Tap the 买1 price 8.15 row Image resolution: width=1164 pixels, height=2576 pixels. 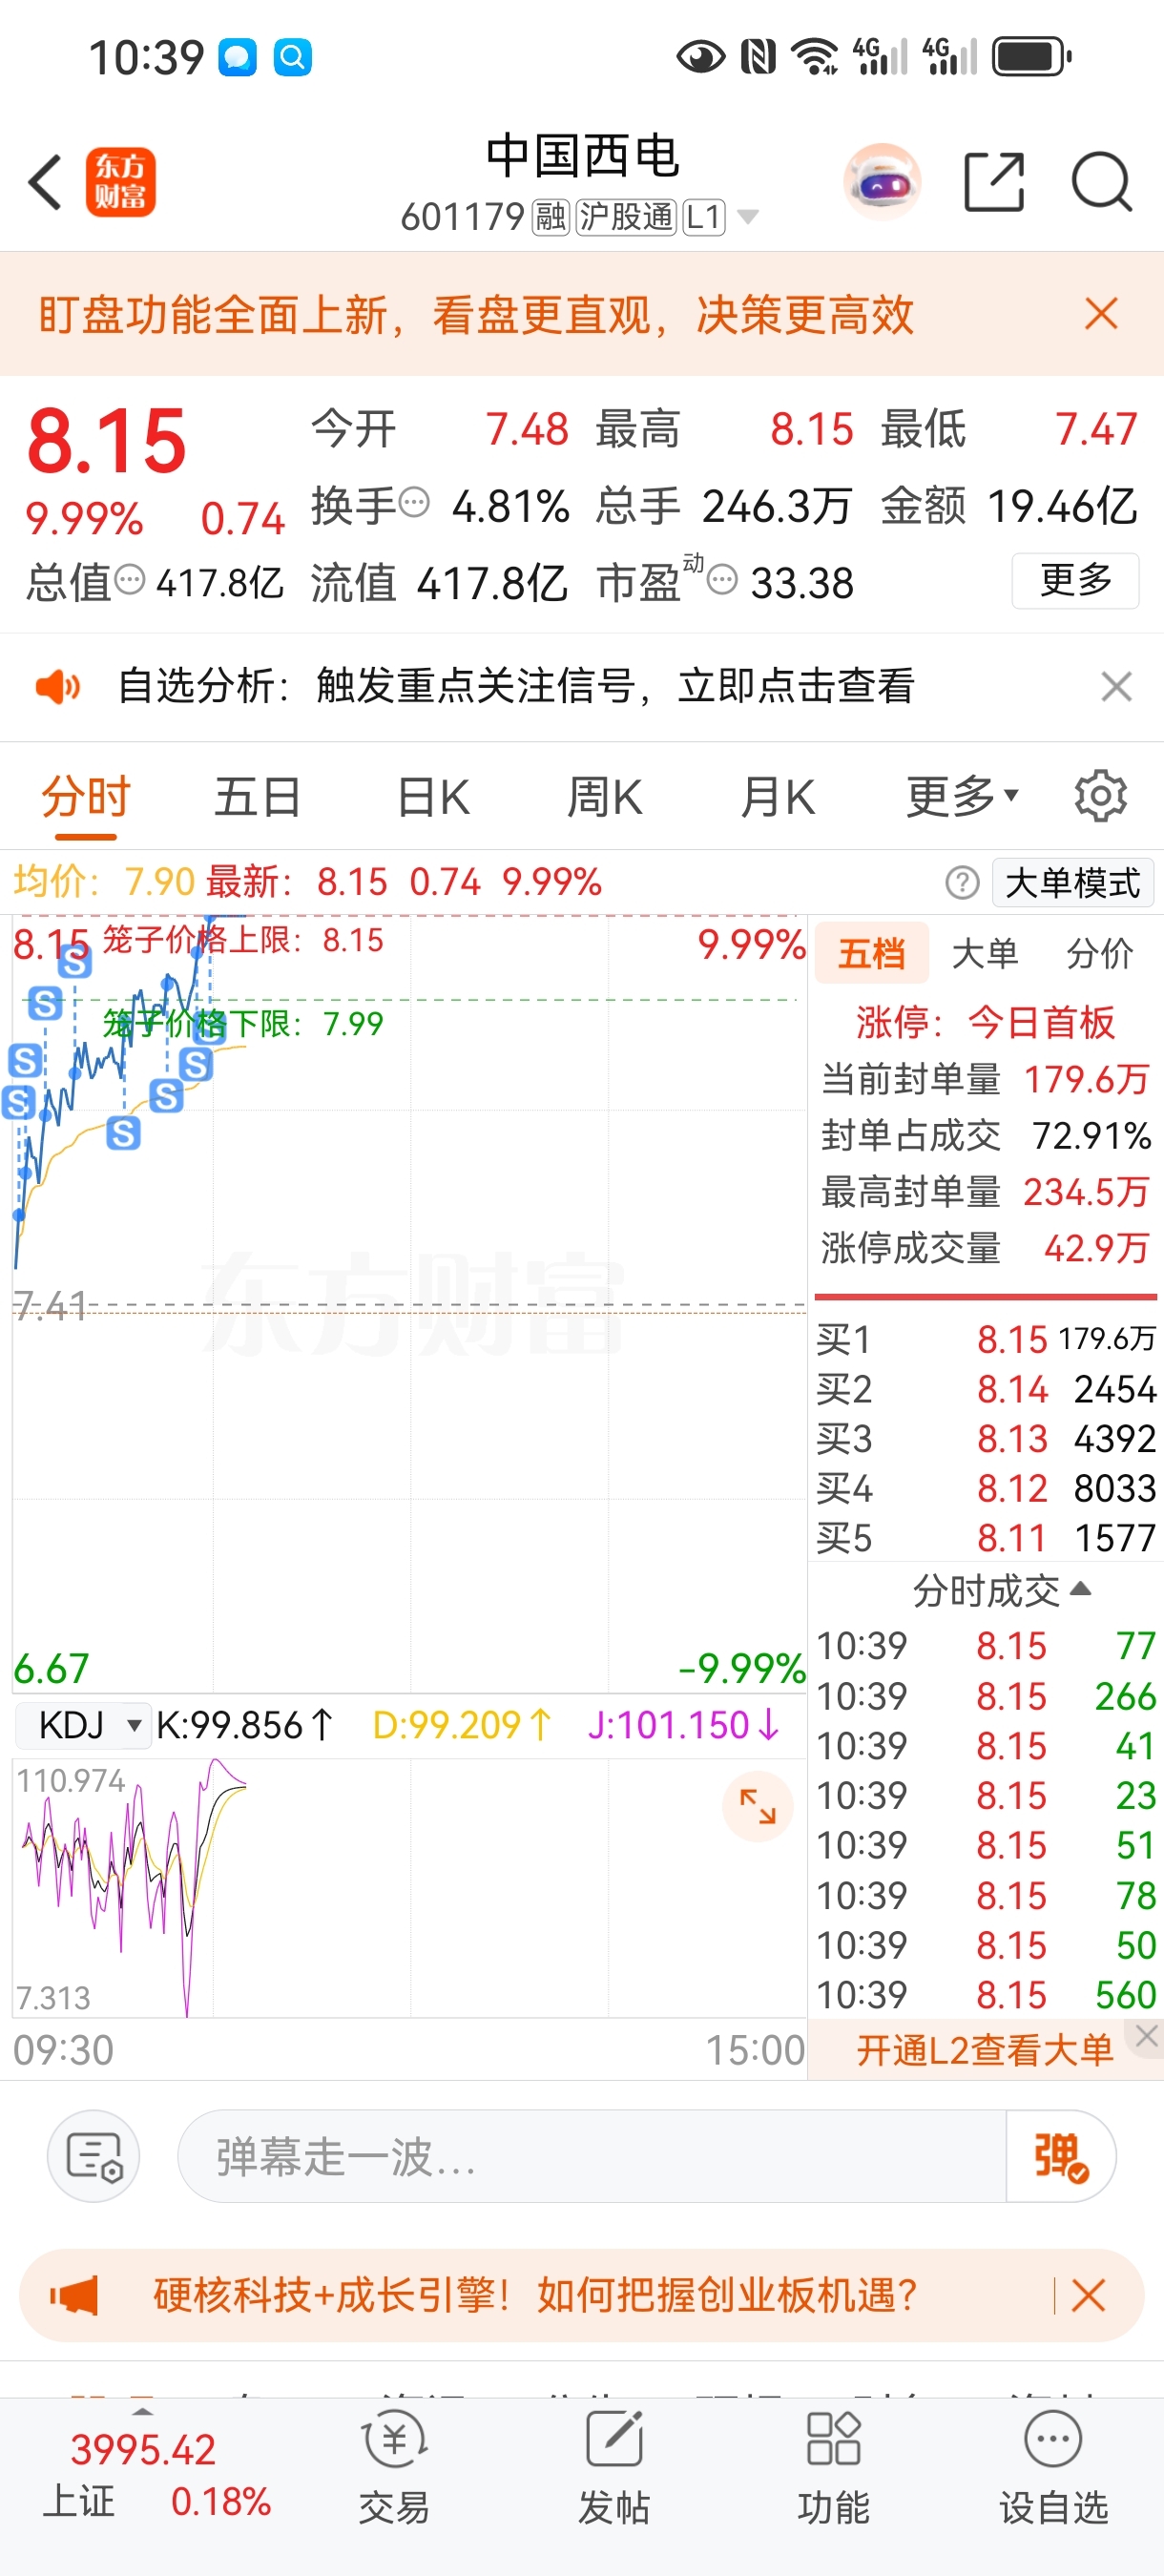(986, 1339)
